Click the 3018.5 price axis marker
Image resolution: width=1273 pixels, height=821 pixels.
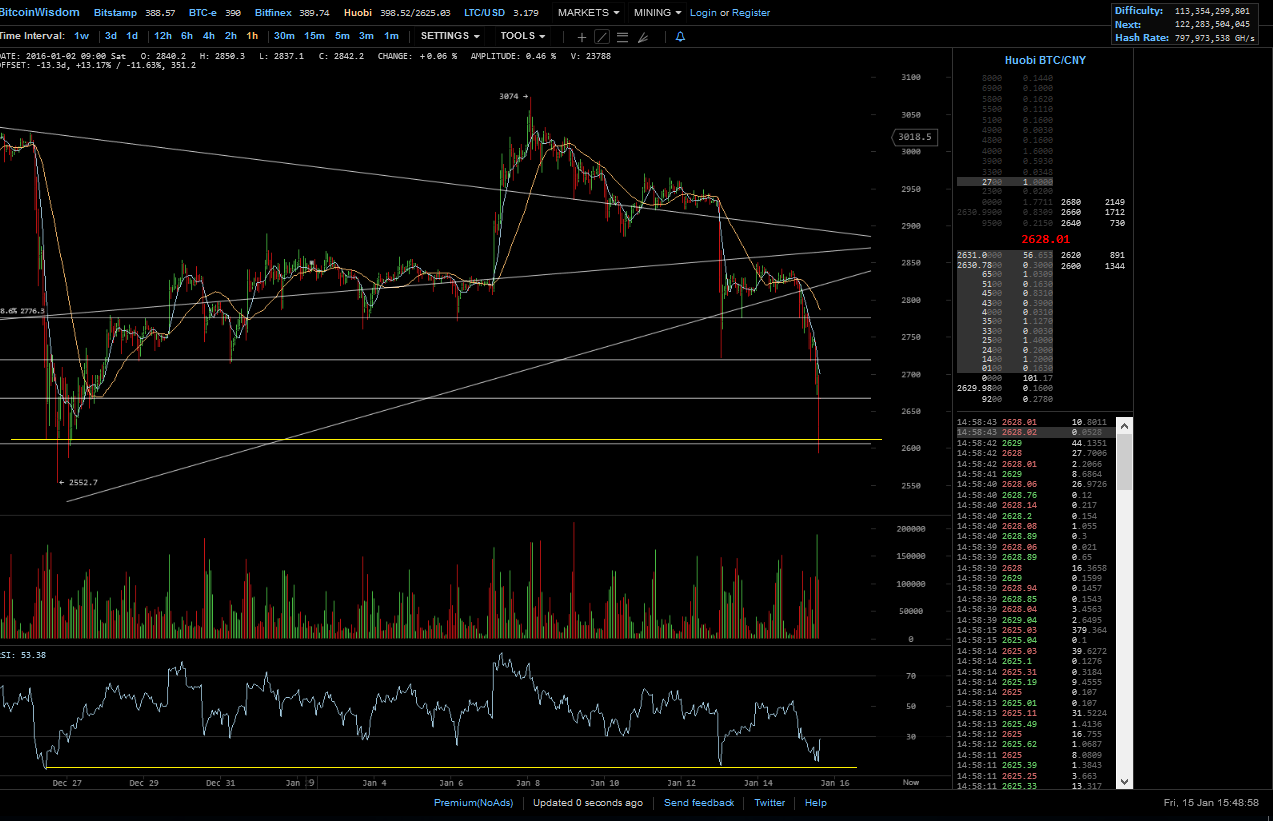pyautogui.click(x=914, y=137)
